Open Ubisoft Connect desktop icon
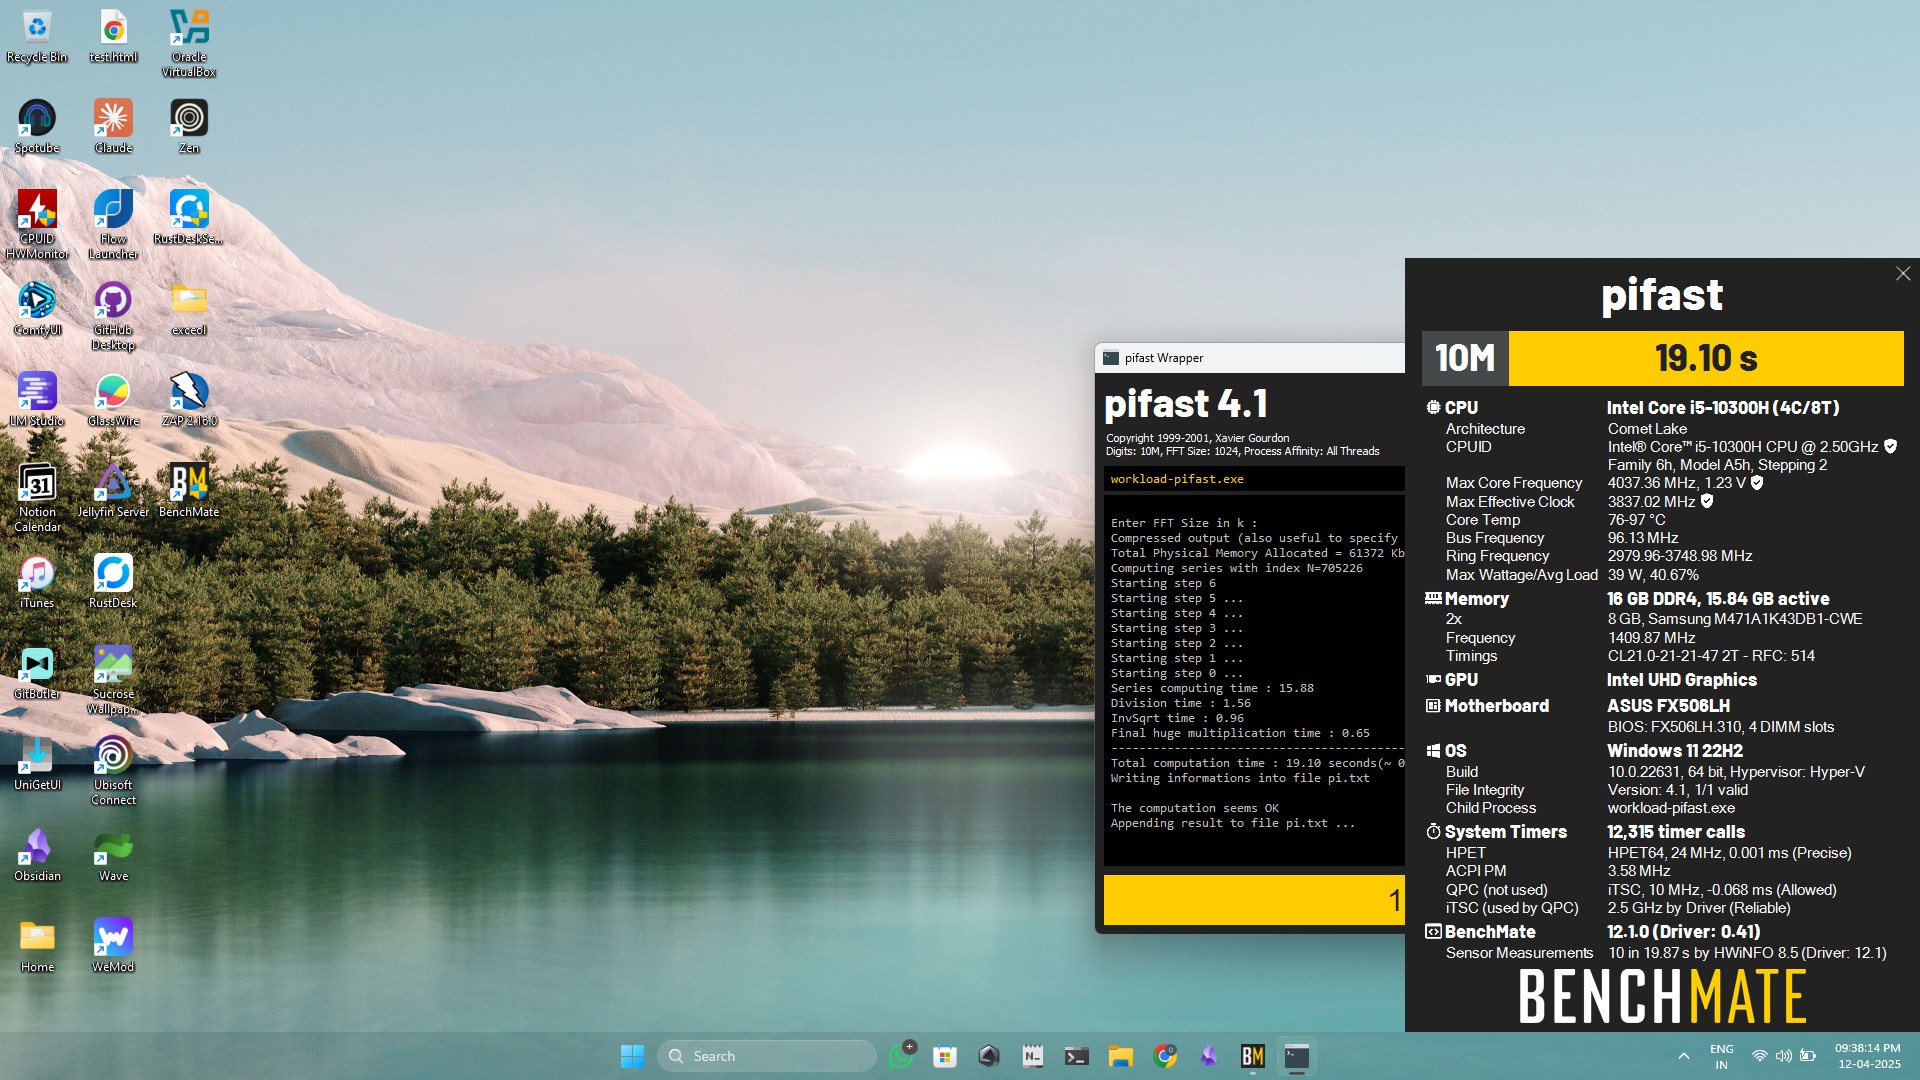Viewport: 1920px width, 1080px height. tap(113, 771)
